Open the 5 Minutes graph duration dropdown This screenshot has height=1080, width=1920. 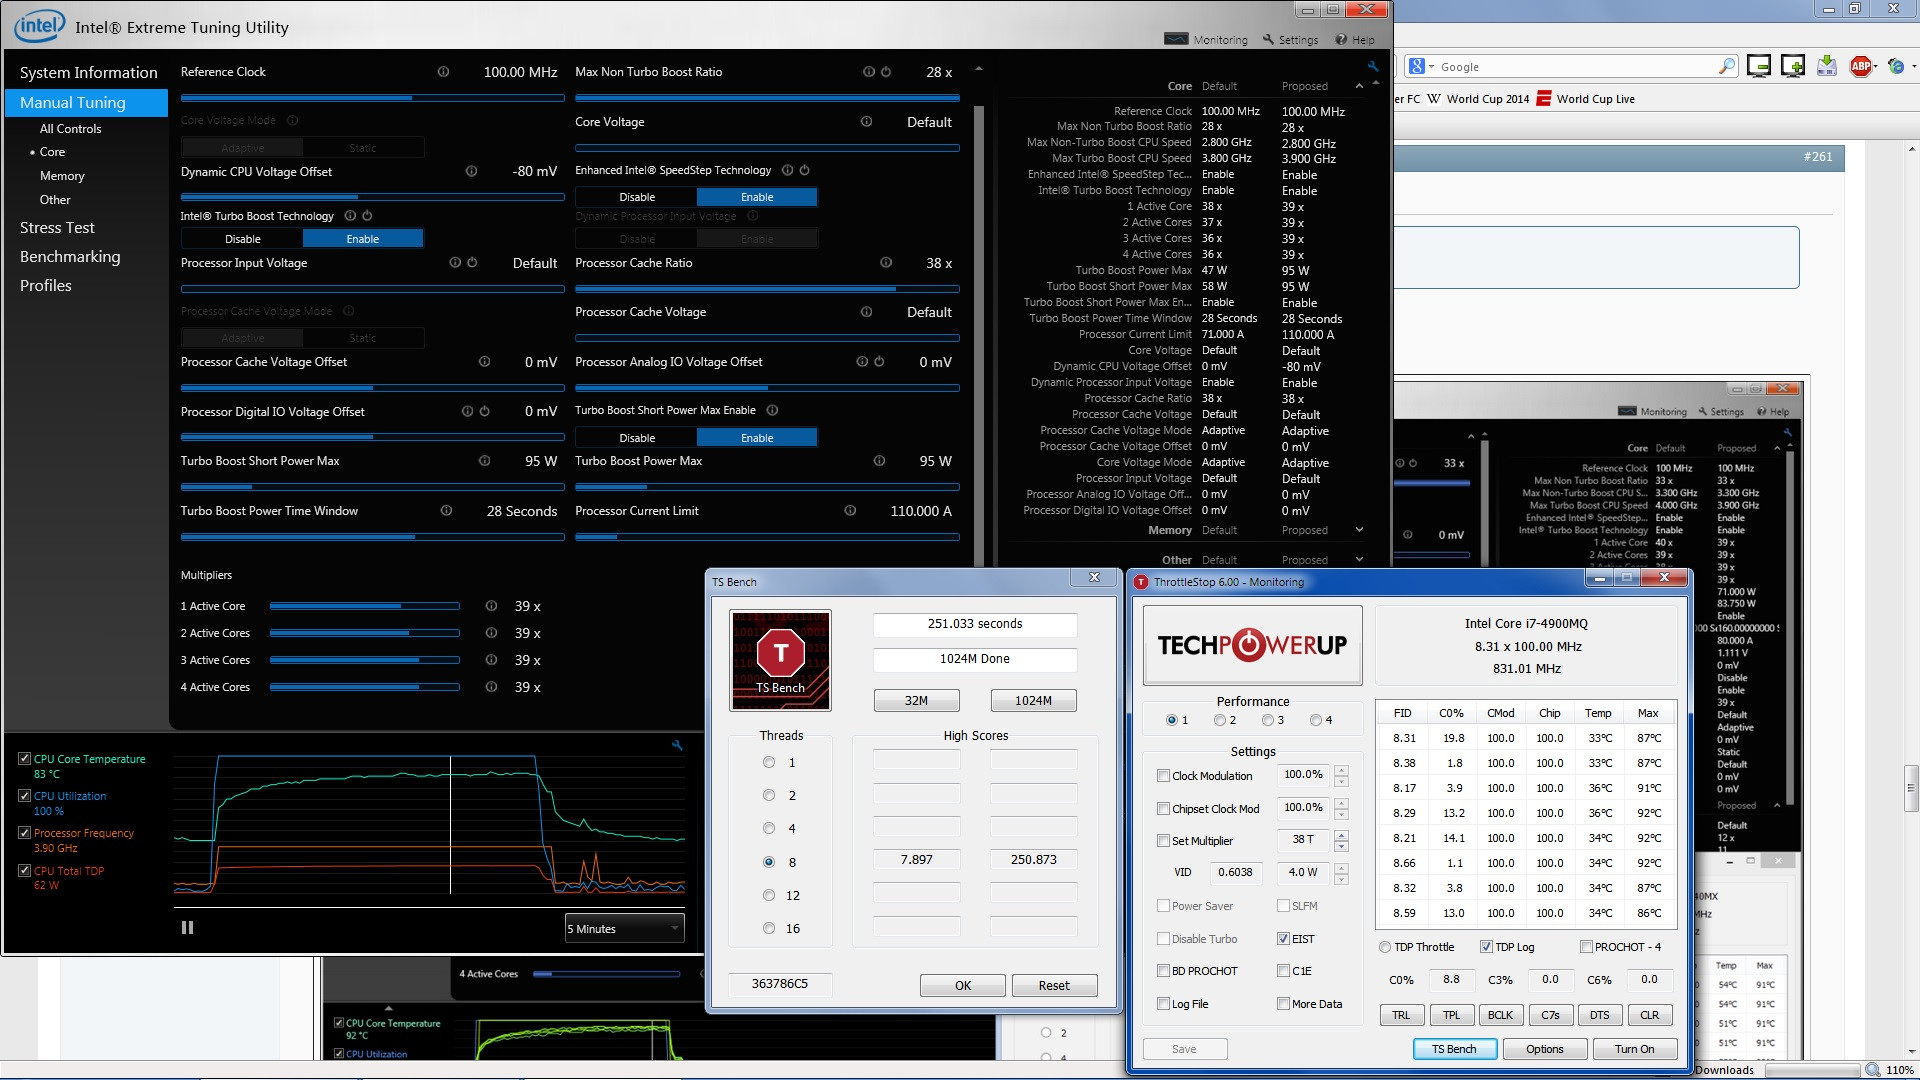coord(625,929)
